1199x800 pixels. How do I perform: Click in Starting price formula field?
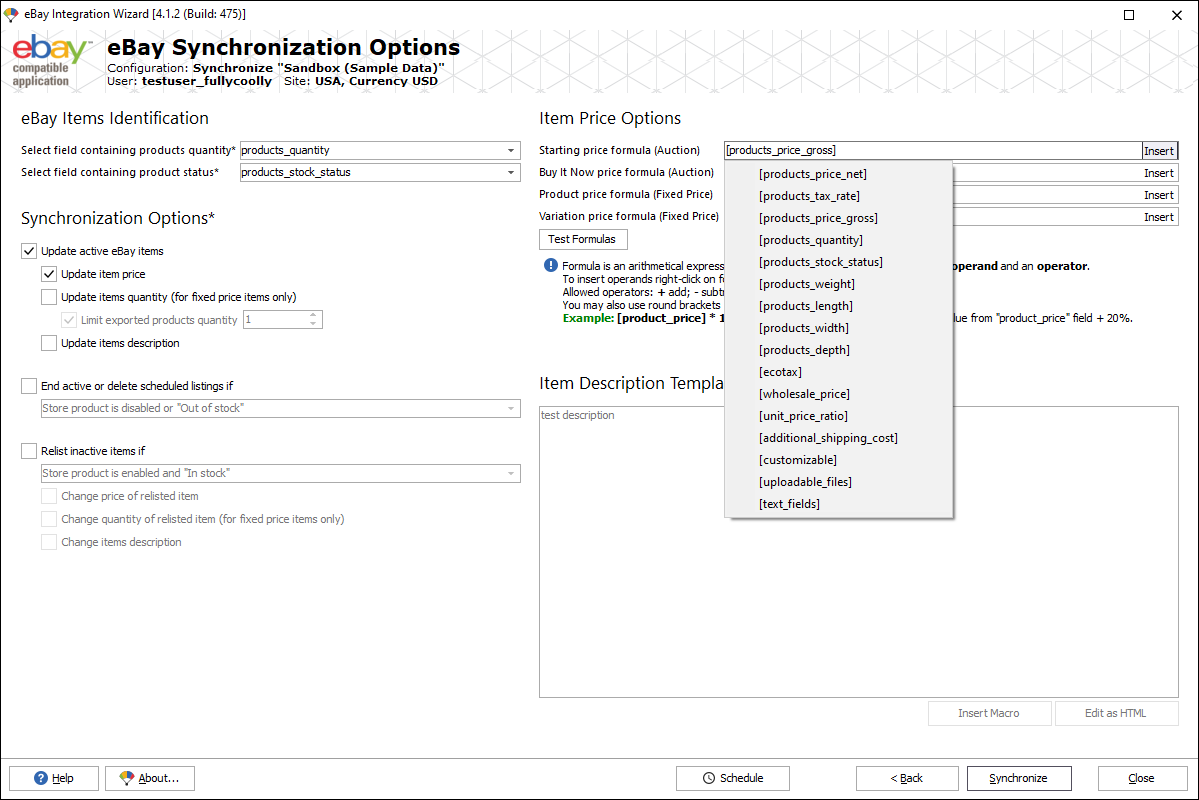click(933, 151)
